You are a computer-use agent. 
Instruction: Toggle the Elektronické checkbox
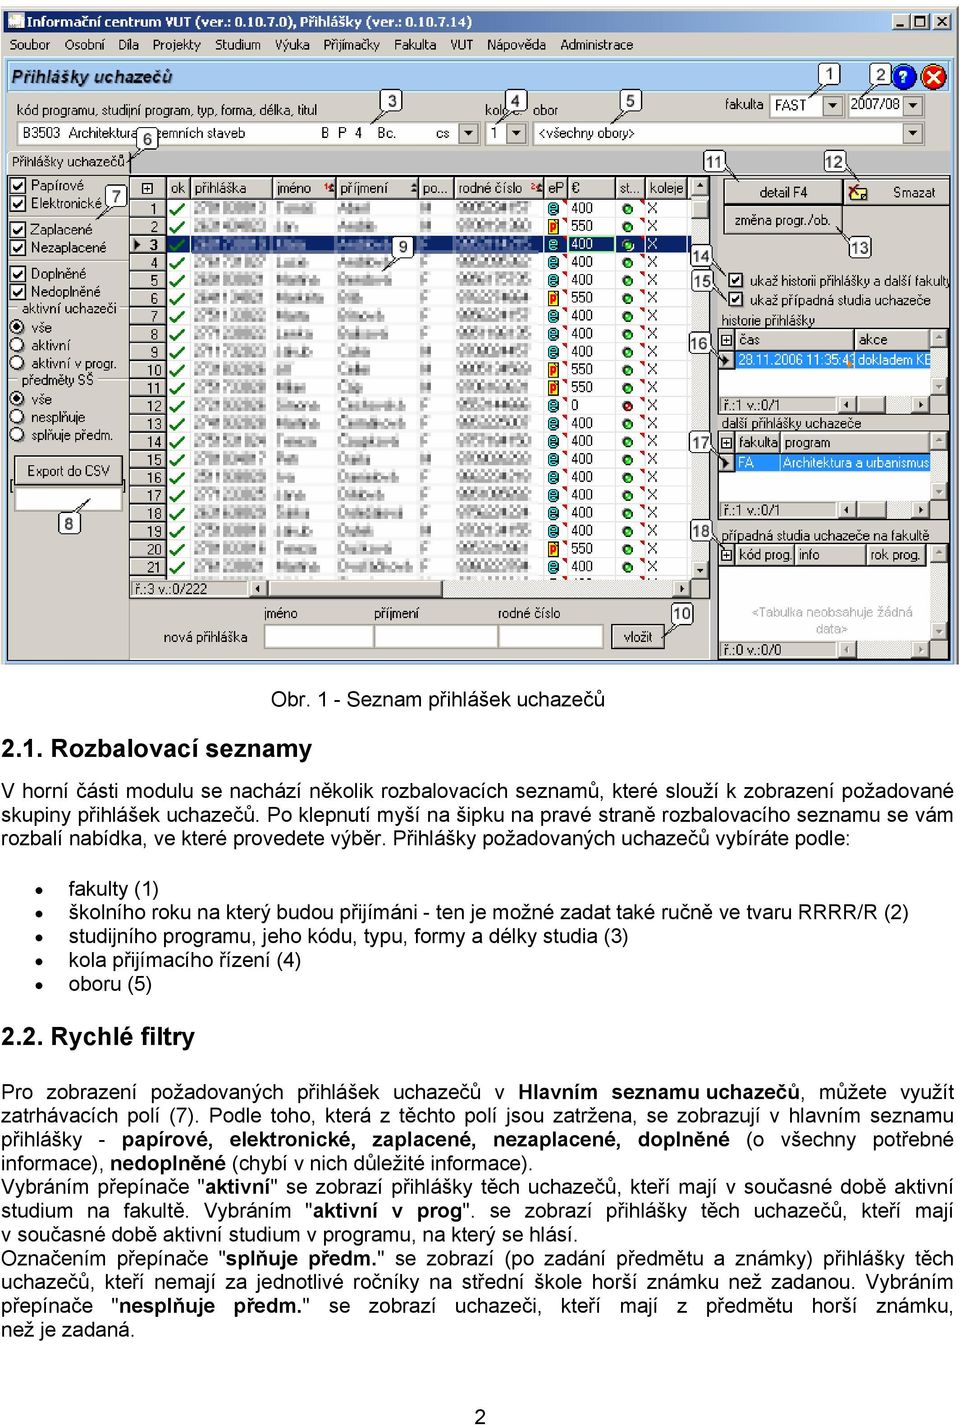pyautogui.click(x=18, y=203)
